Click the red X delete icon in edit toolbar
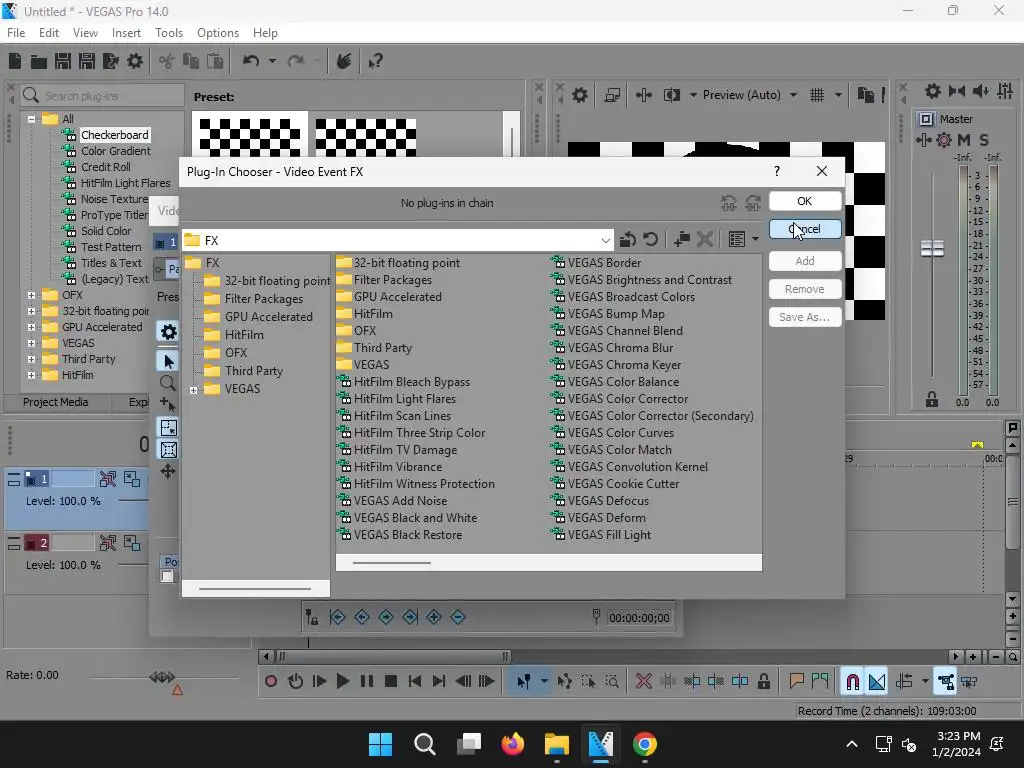Viewport: 1024px width, 768px height. point(643,682)
